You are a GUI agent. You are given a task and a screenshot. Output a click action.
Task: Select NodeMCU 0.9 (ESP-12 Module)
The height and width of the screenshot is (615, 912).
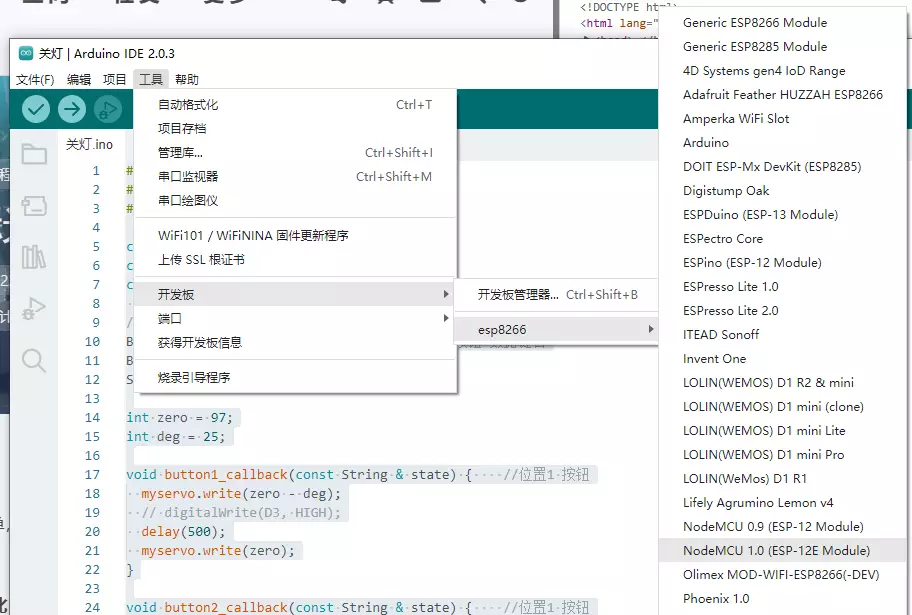[785, 527]
